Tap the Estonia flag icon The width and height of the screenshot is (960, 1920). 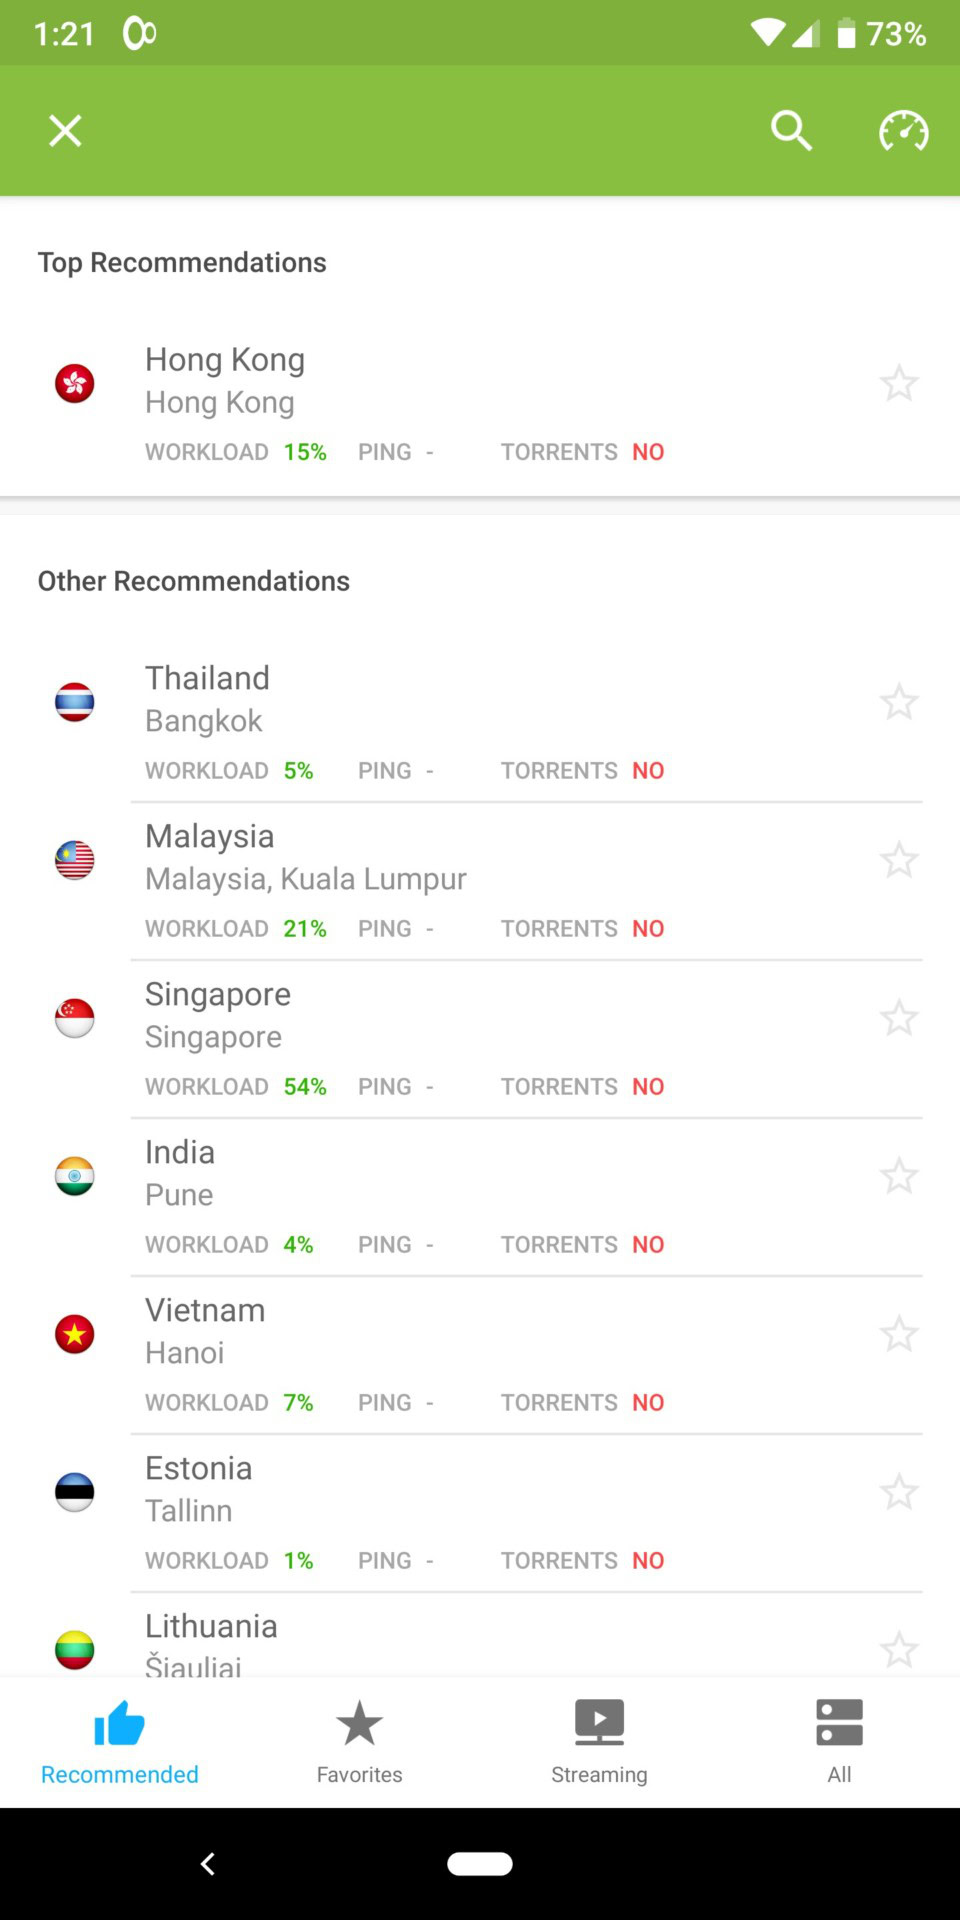pyautogui.click(x=75, y=1492)
